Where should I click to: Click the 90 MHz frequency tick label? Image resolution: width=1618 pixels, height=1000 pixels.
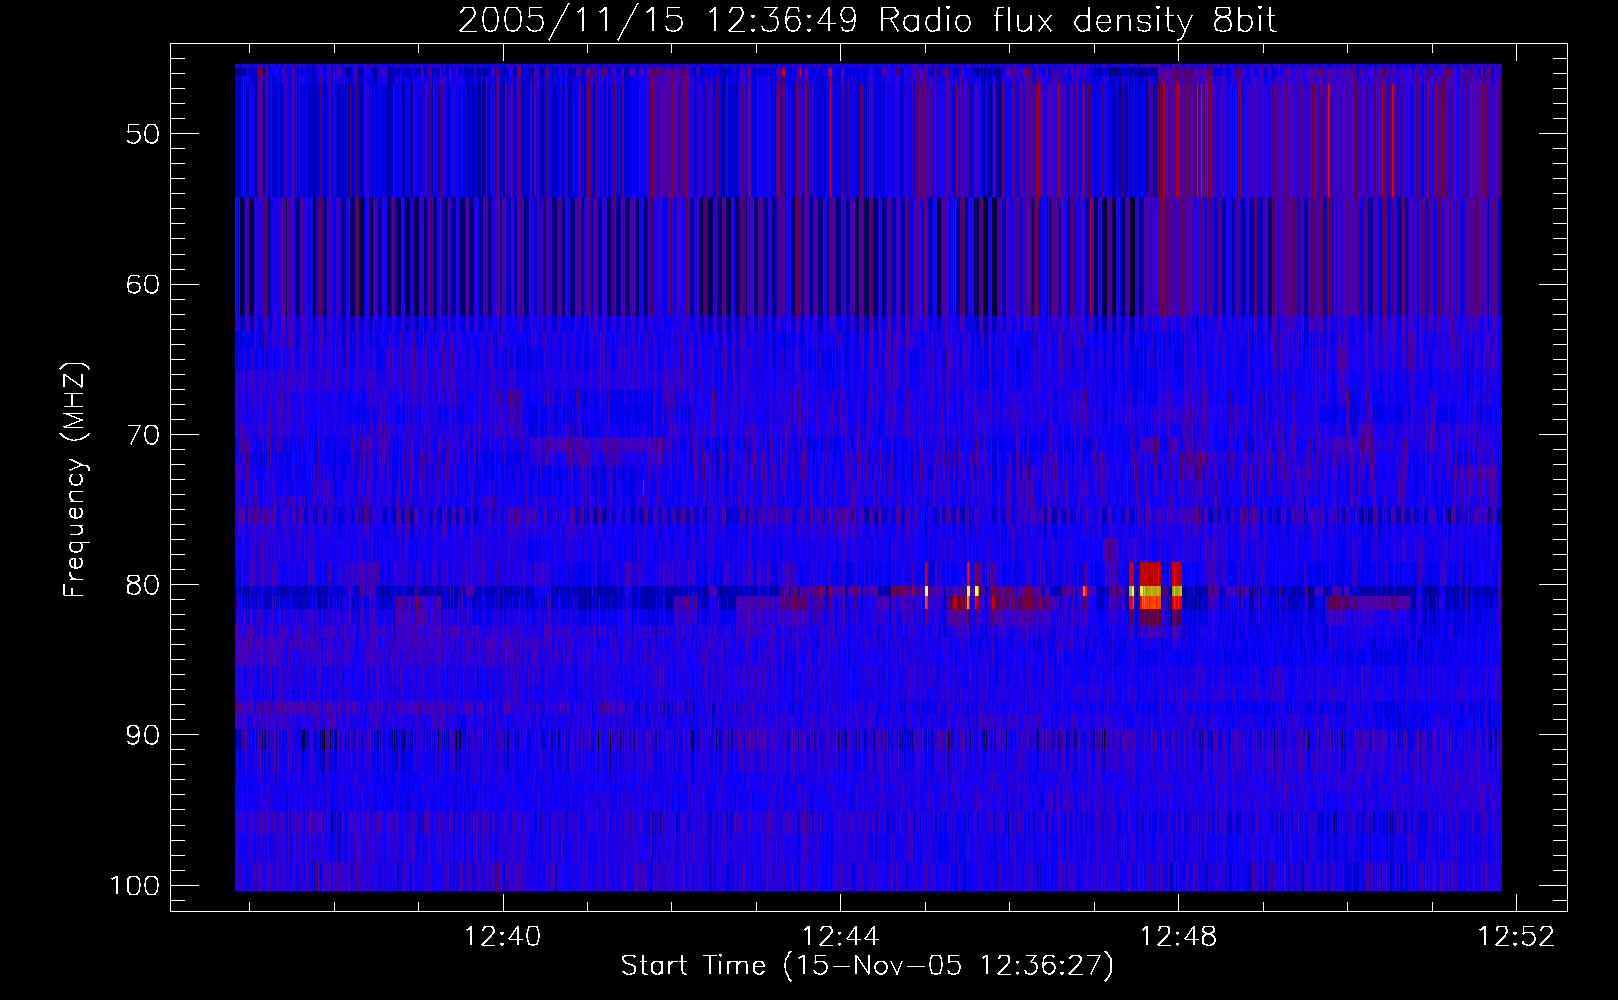[x=143, y=735]
